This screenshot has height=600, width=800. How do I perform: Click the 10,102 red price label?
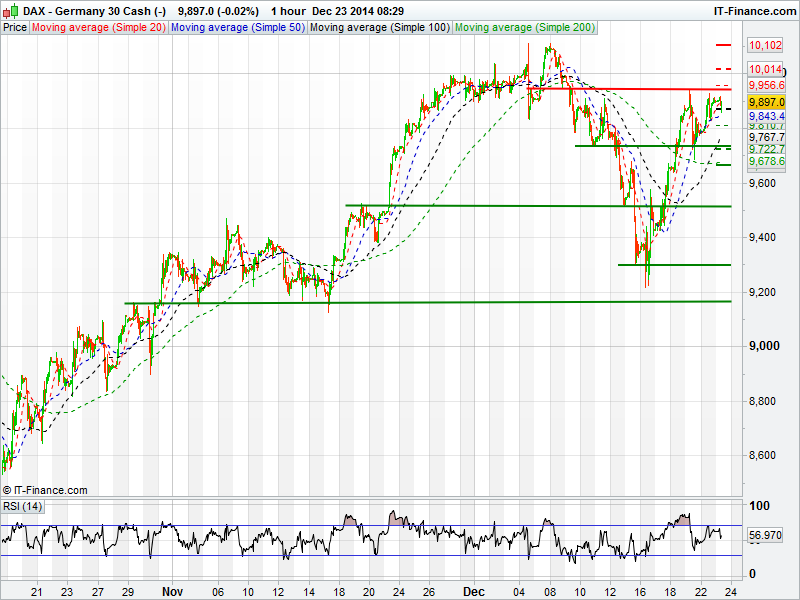click(x=765, y=45)
